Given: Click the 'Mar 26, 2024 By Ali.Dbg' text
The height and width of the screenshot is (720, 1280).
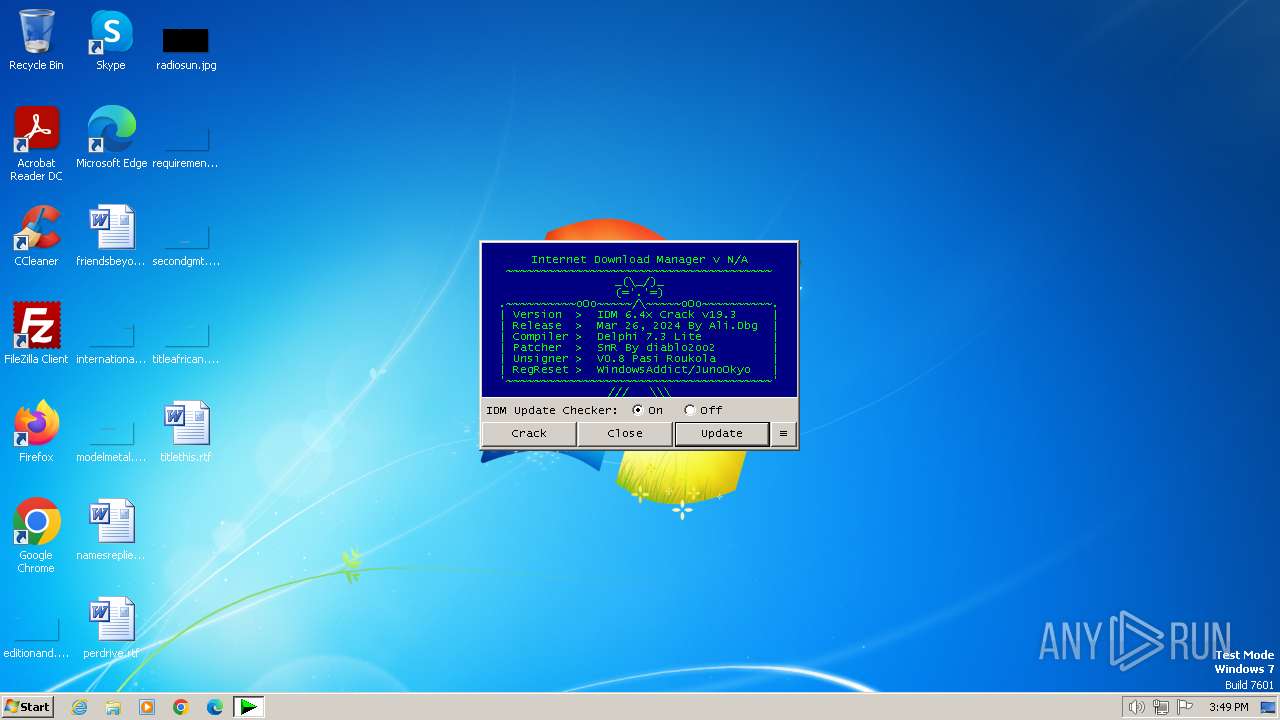Looking at the screenshot, I should (x=677, y=326).
